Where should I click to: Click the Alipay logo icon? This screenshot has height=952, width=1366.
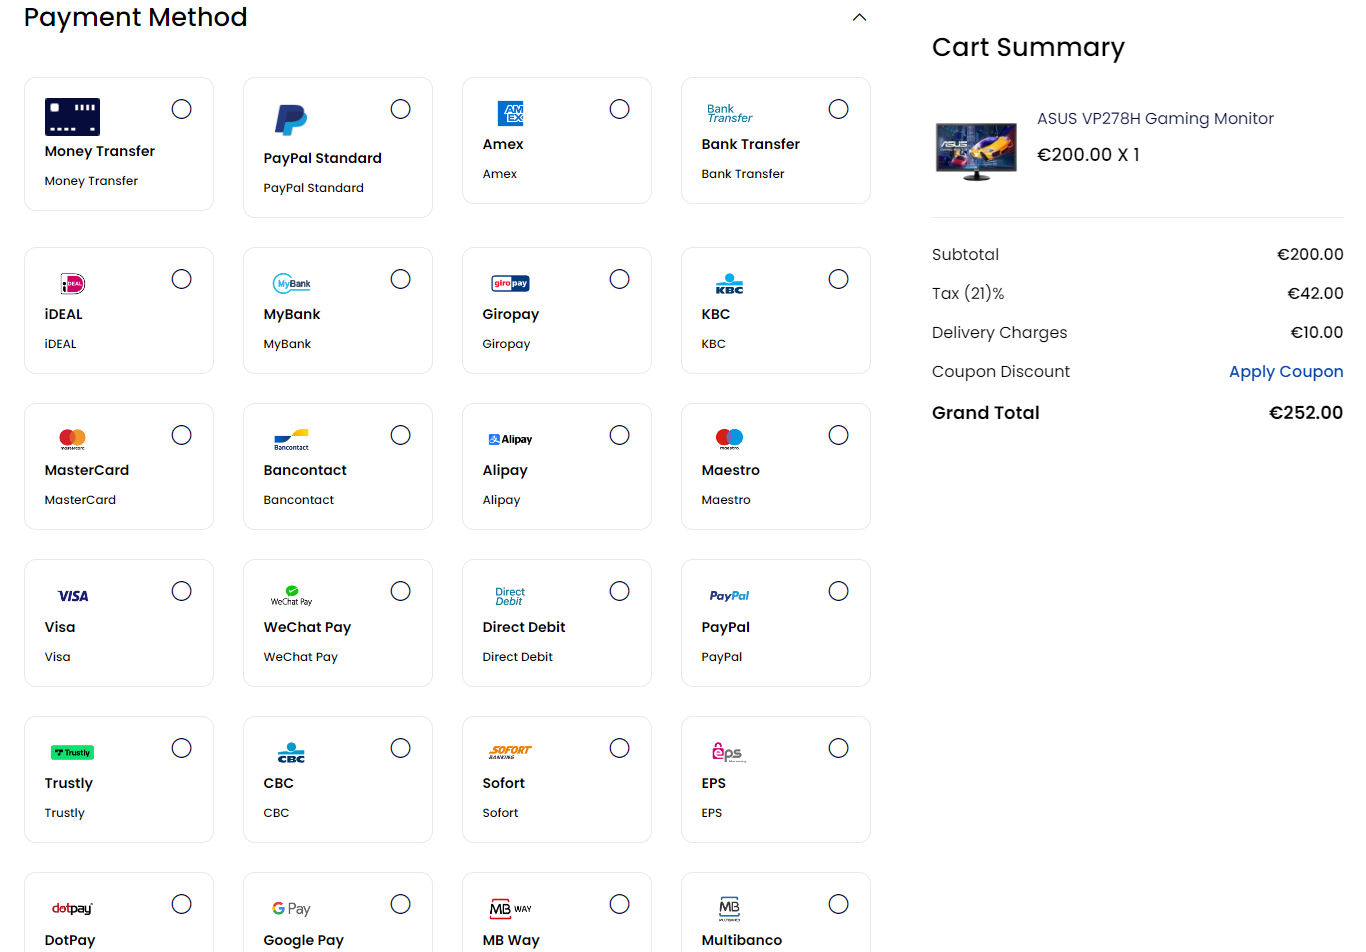pos(511,440)
